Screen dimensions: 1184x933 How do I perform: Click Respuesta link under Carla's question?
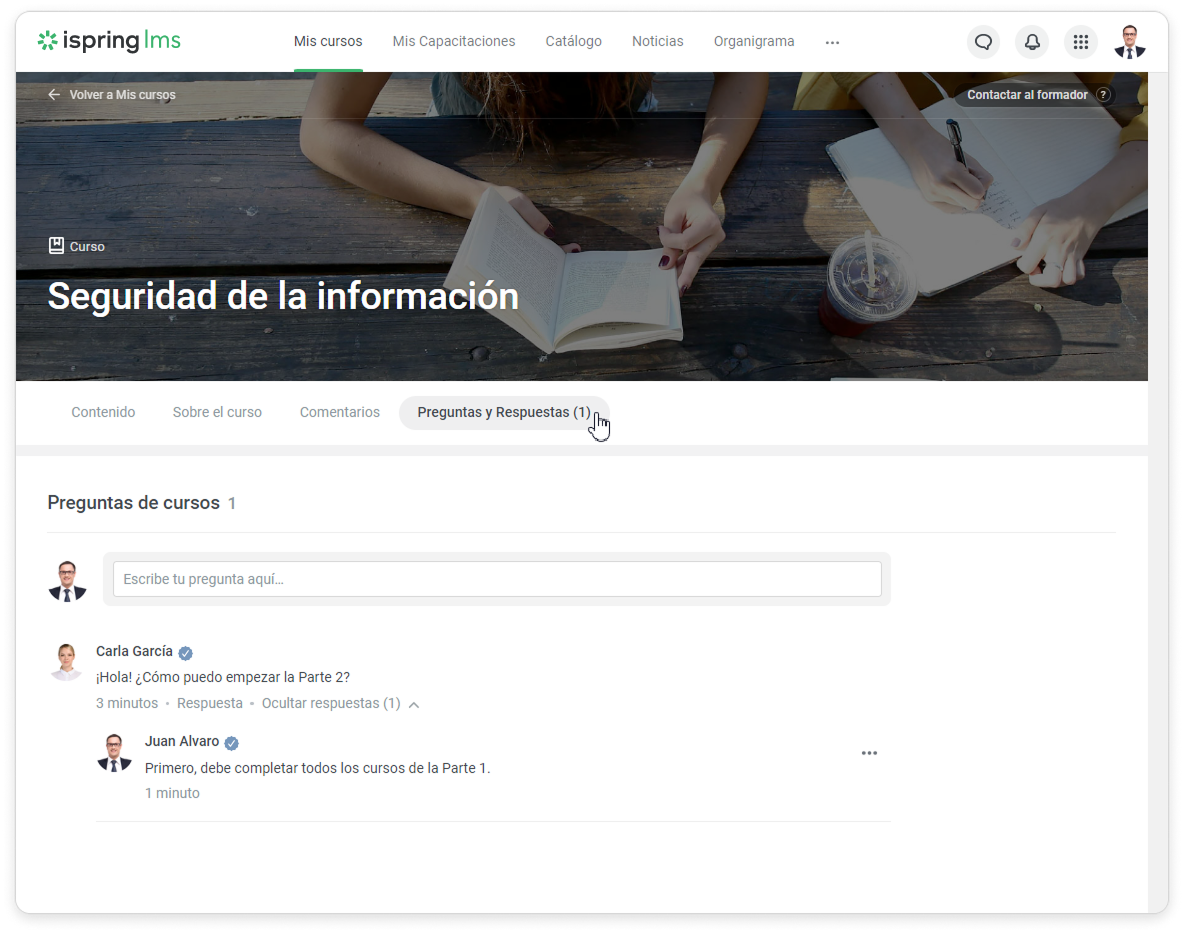[x=210, y=703]
